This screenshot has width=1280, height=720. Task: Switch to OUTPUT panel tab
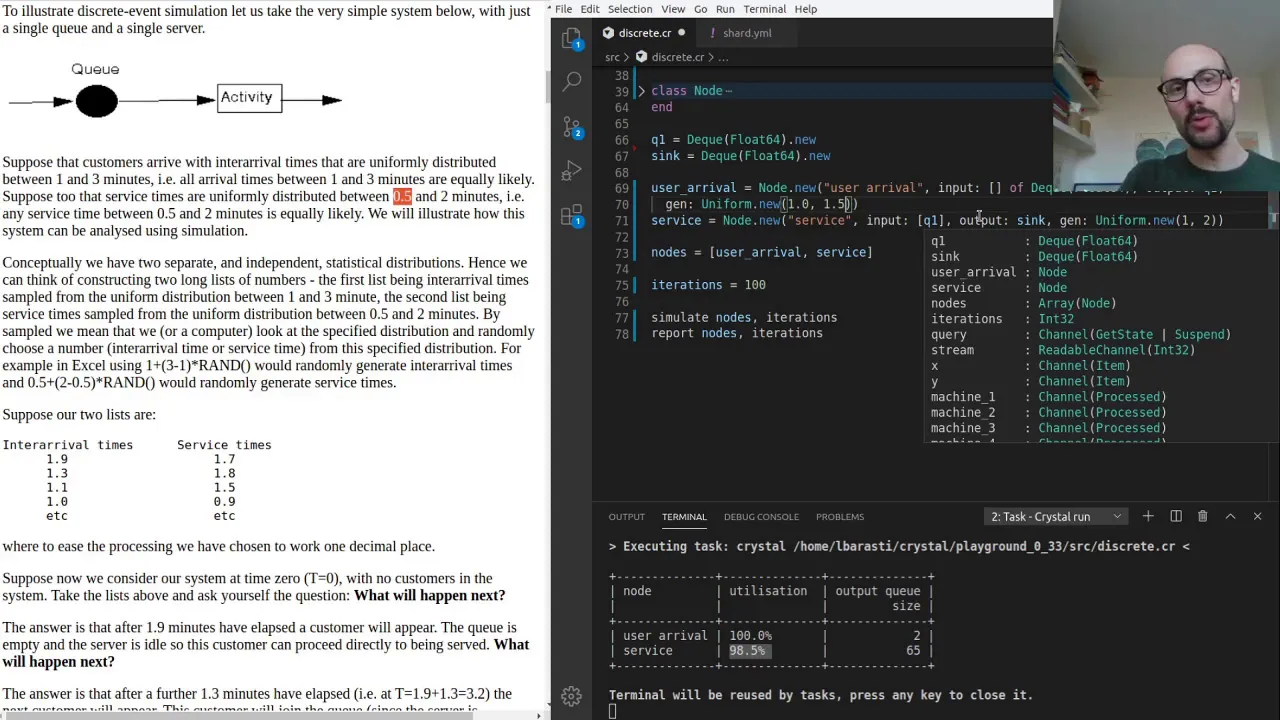(x=626, y=516)
